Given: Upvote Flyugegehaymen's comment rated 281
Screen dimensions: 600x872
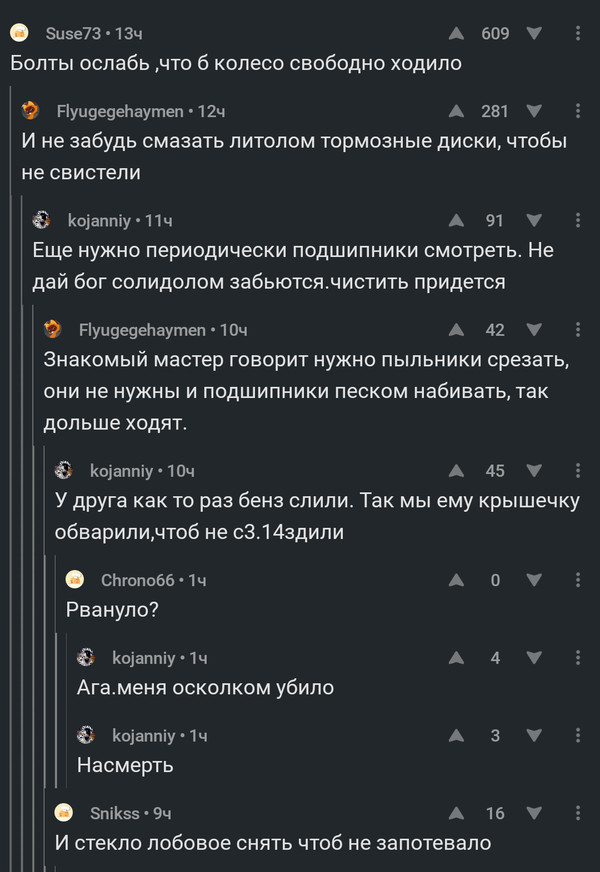Looking at the screenshot, I should [457, 111].
